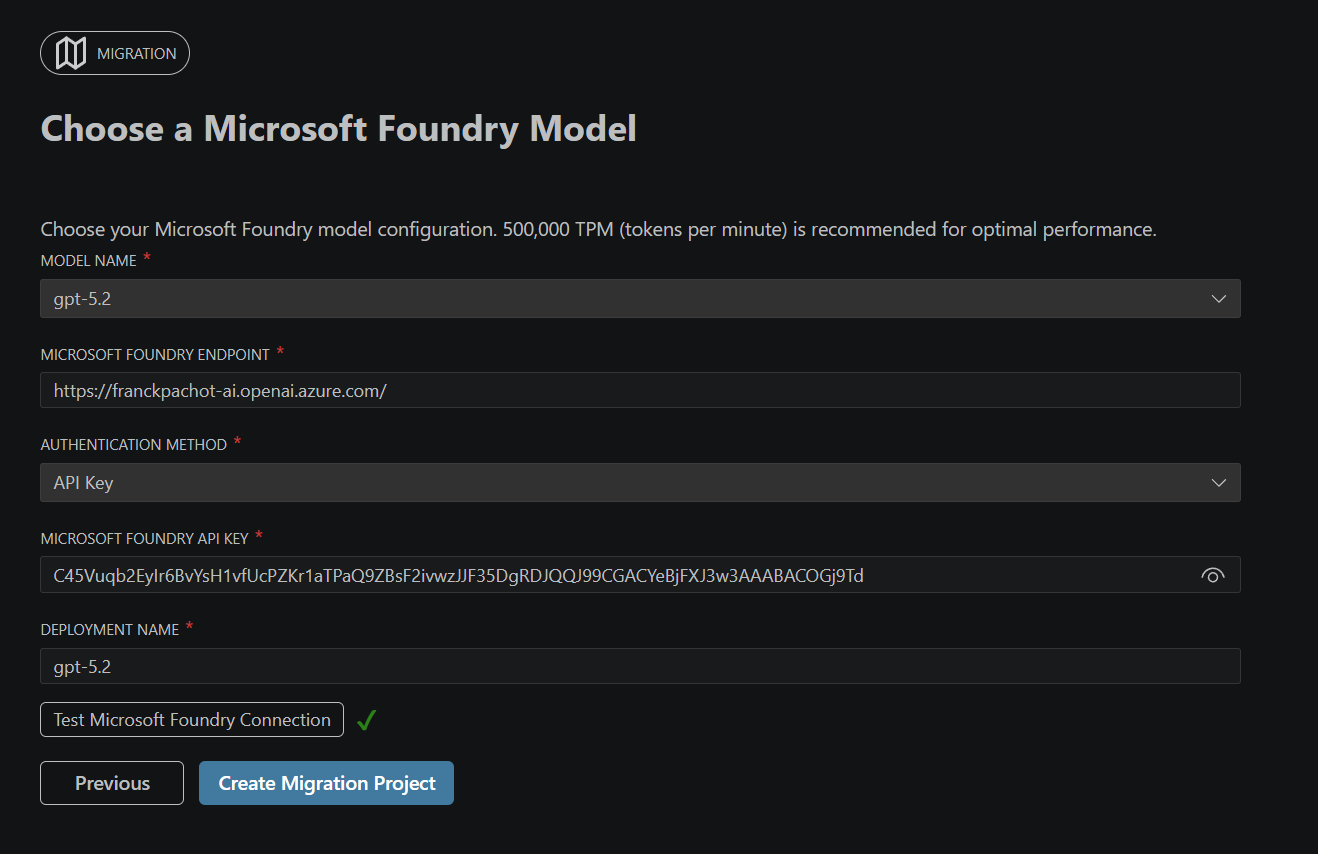Click Create Migration Project button
Screen dimensions: 1318x854
(327, 783)
